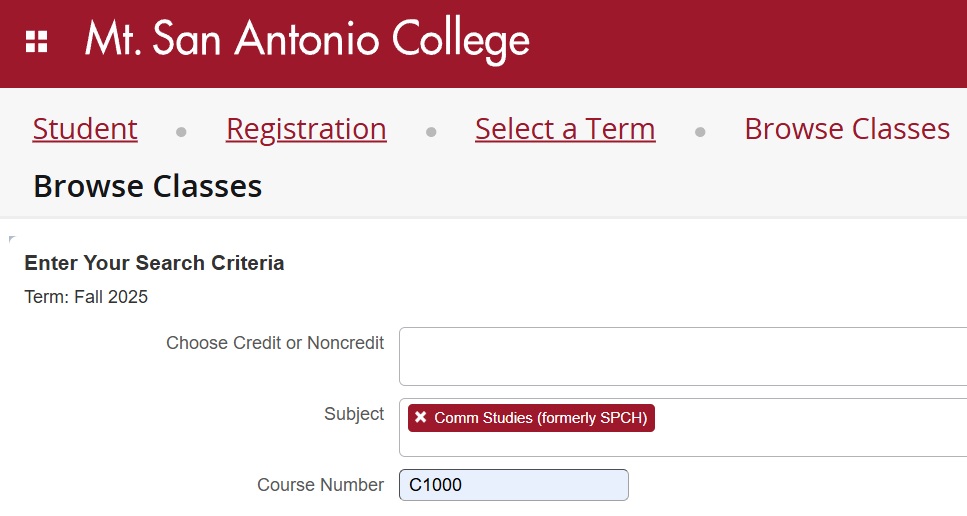Click the Enter Your Search Criteria heading

[154, 263]
